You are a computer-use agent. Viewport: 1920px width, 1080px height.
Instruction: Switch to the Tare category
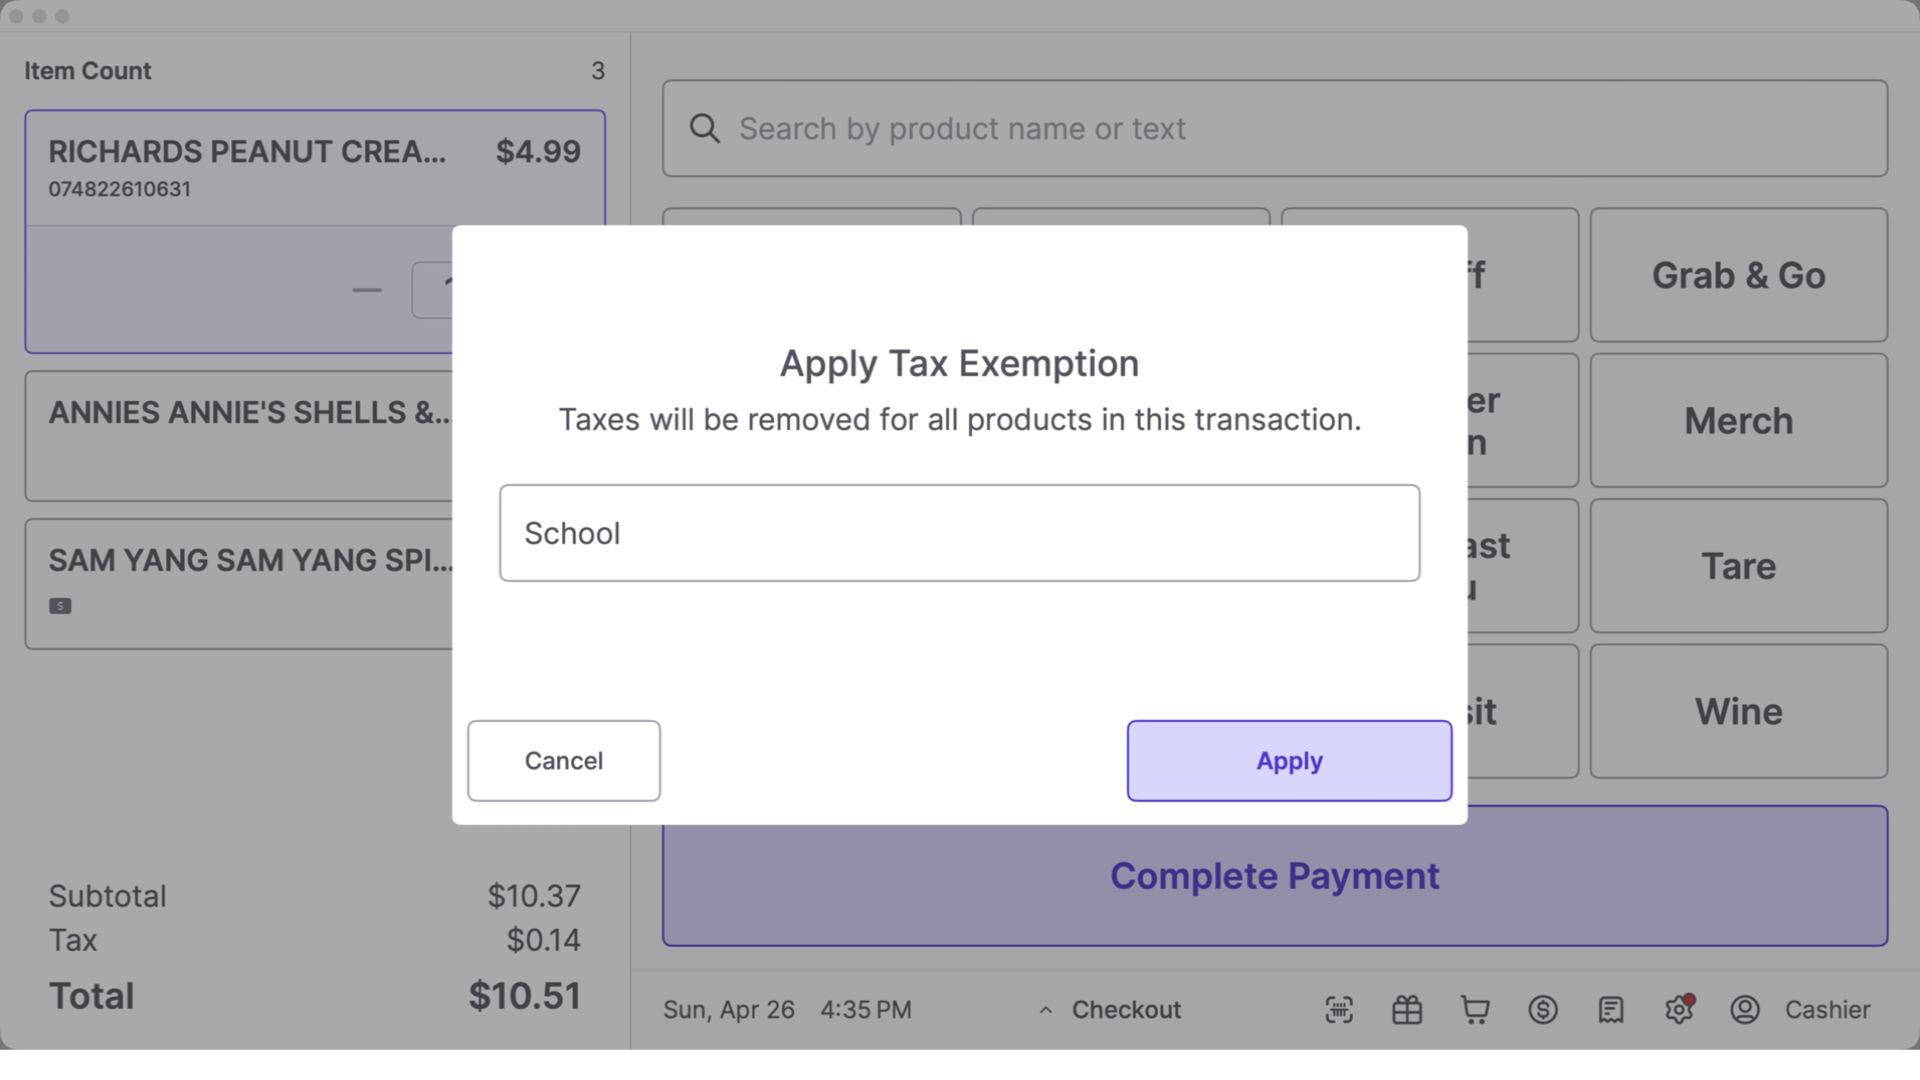pyautogui.click(x=1737, y=566)
